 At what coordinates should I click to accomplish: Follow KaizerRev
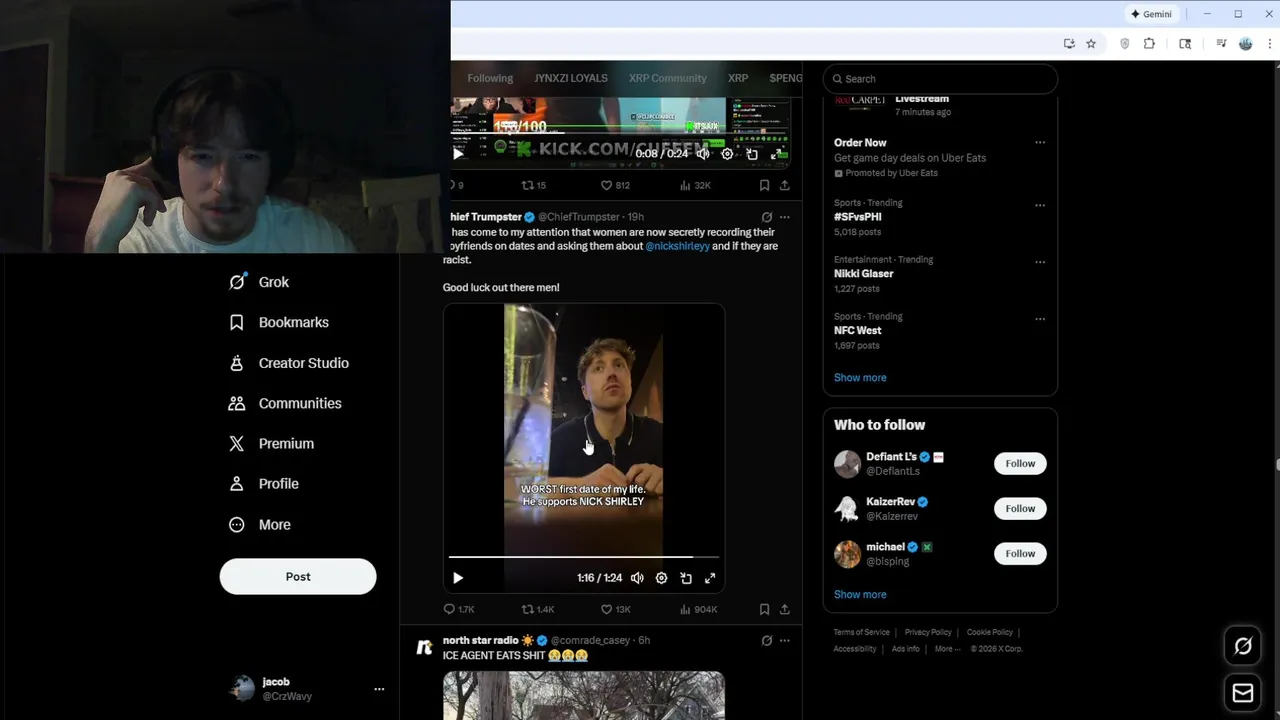pyautogui.click(x=1020, y=508)
